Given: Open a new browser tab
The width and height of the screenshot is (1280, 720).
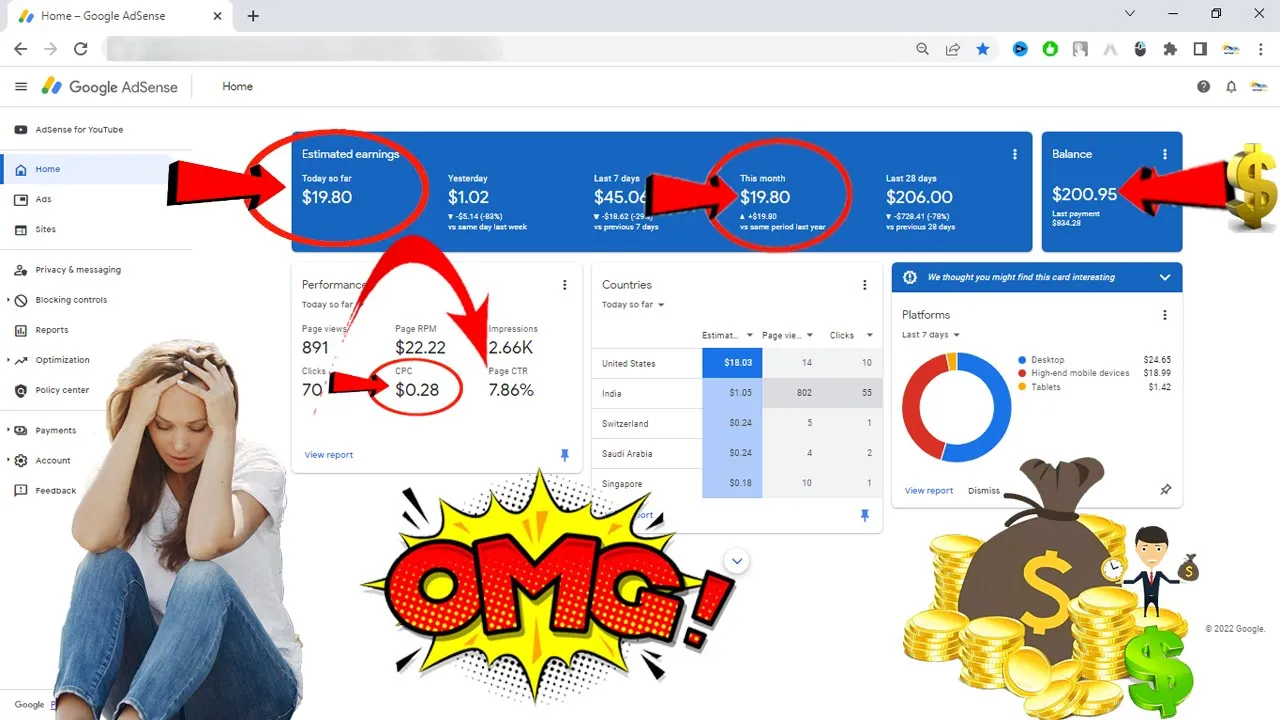Looking at the screenshot, I should click(253, 16).
